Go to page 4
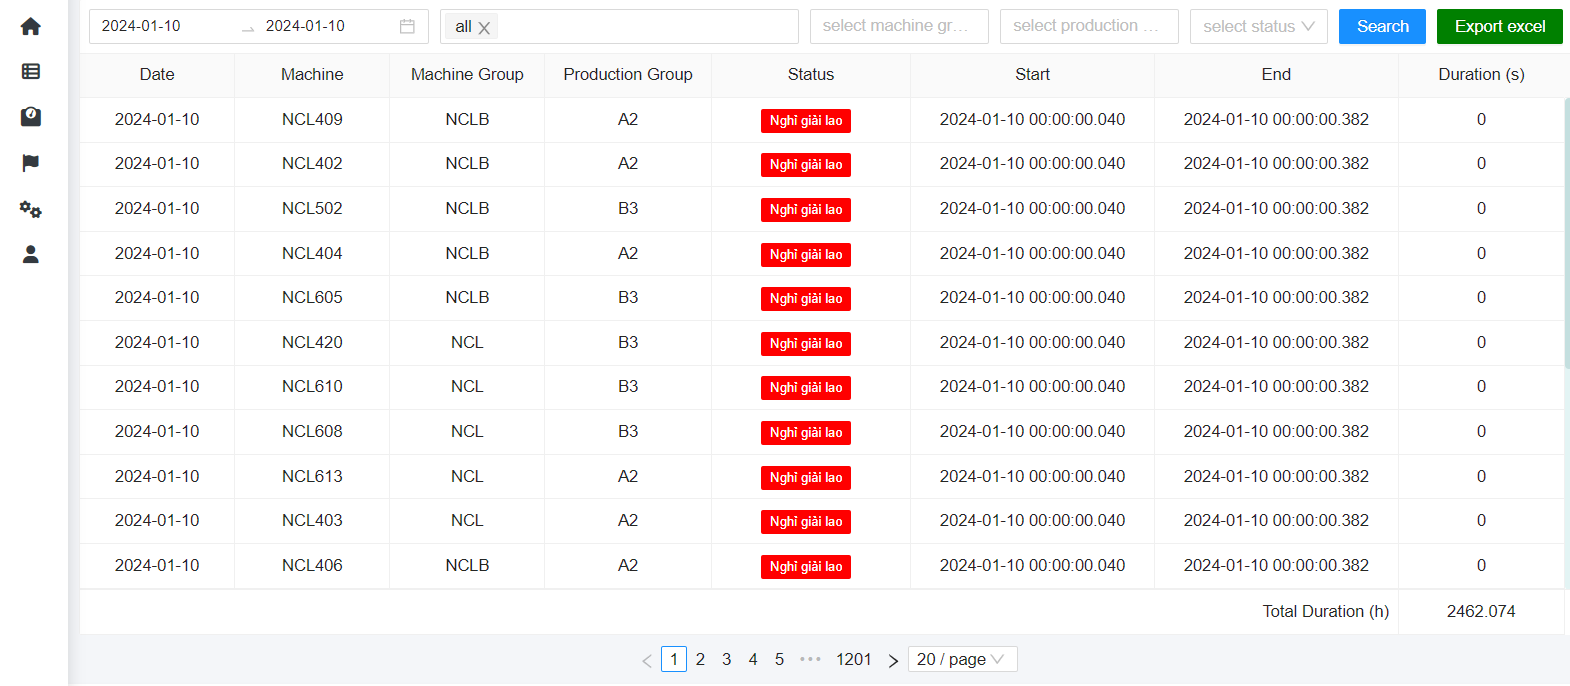 753,659
